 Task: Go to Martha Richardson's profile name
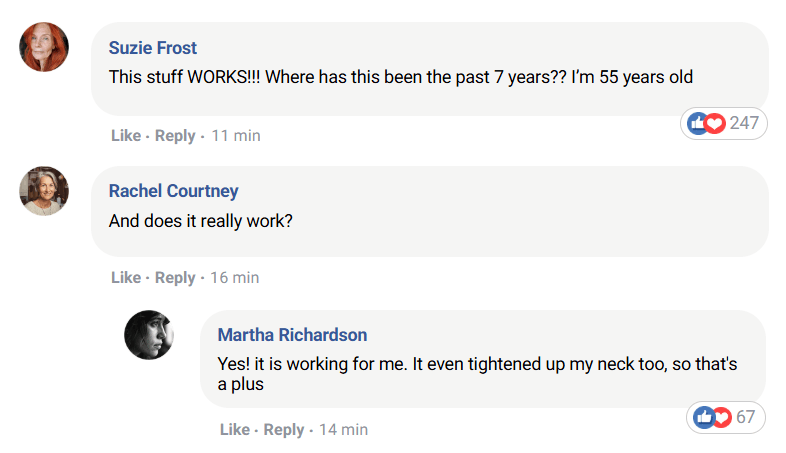[292, 335]
